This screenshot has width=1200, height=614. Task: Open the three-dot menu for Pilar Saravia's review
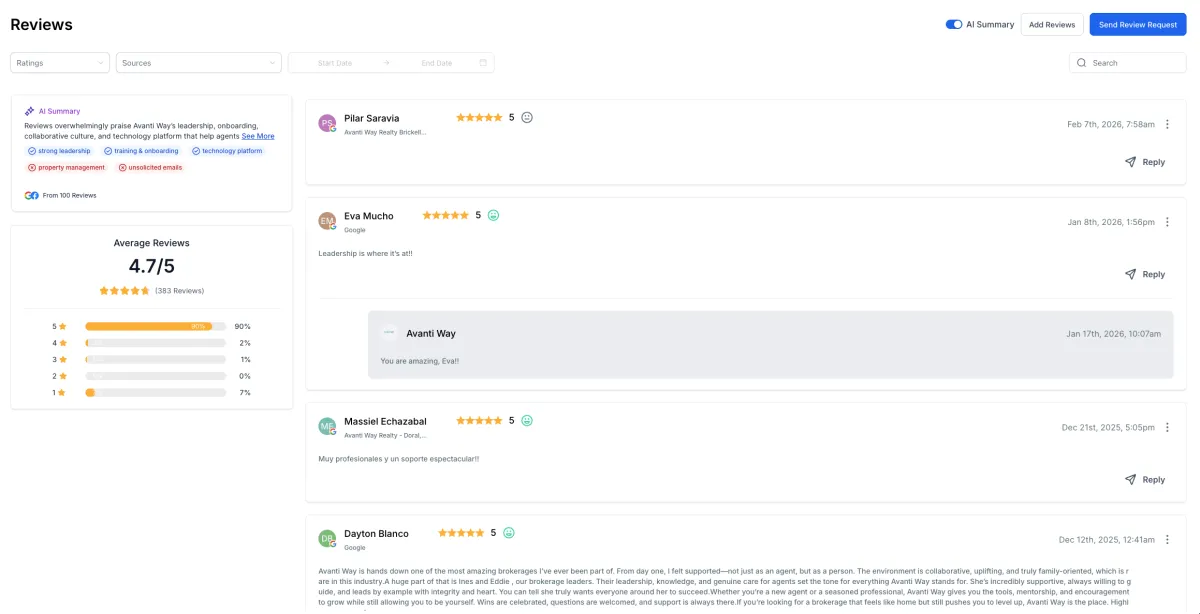pos(1167,124)
